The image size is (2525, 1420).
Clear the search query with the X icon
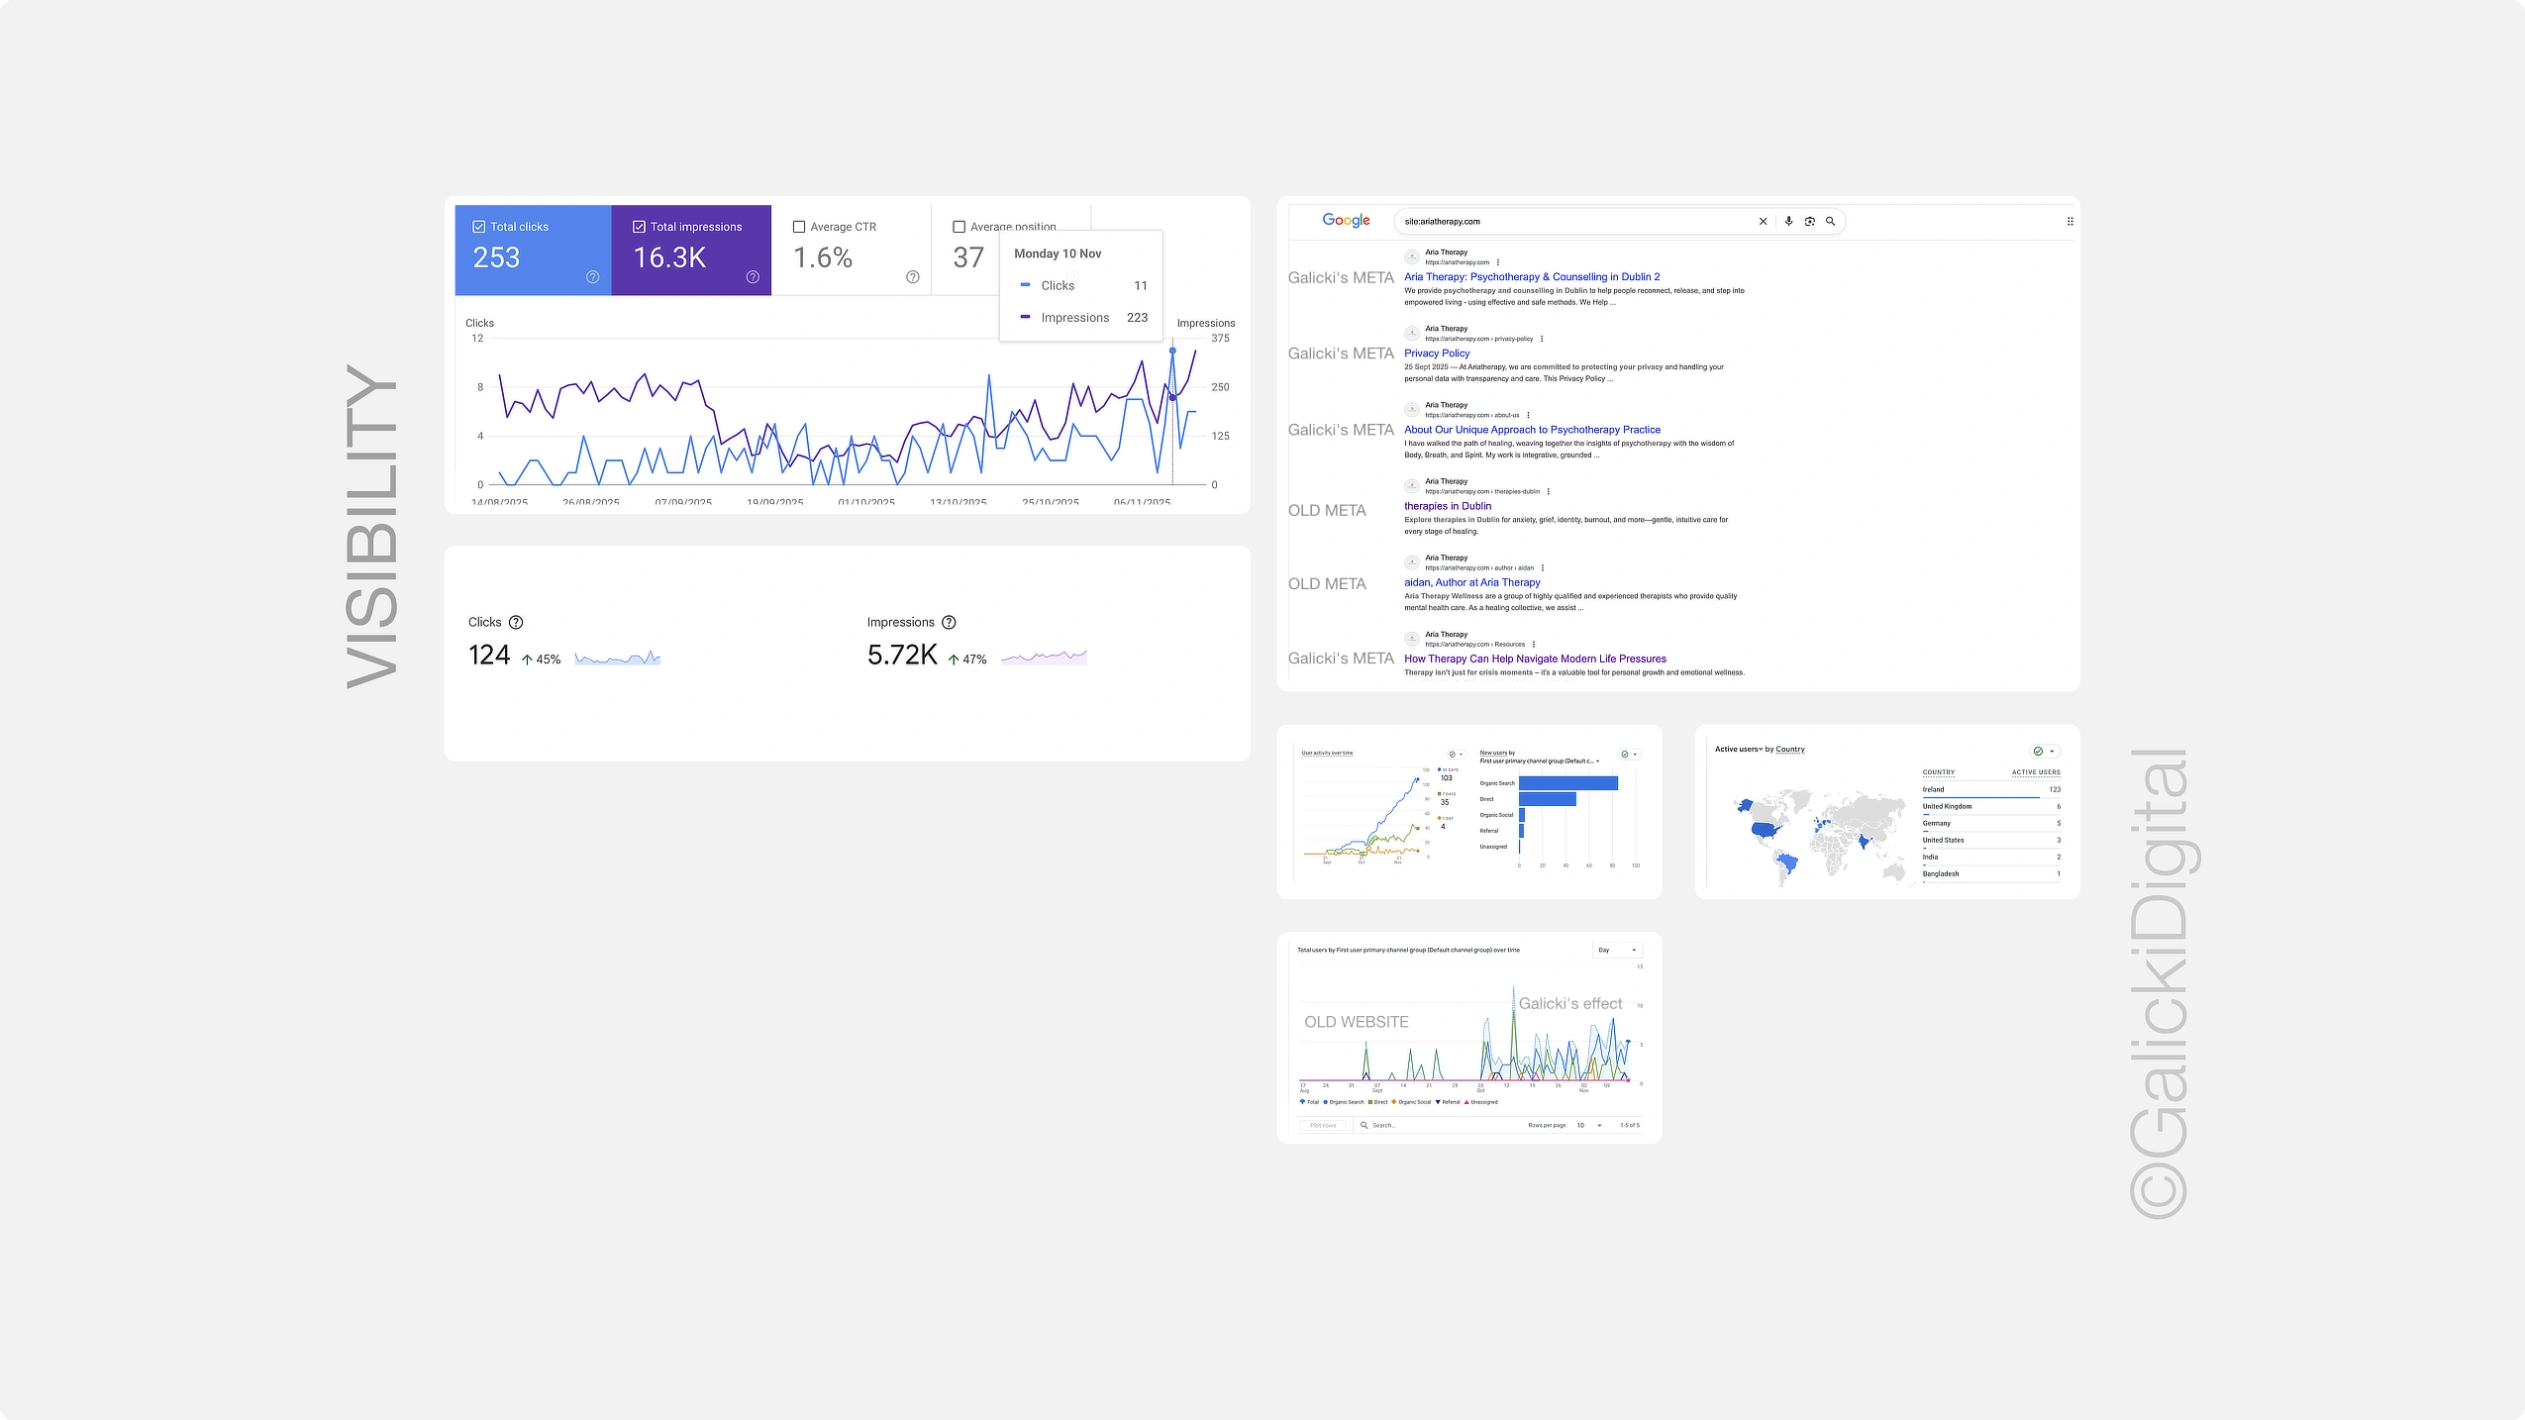1763,221
